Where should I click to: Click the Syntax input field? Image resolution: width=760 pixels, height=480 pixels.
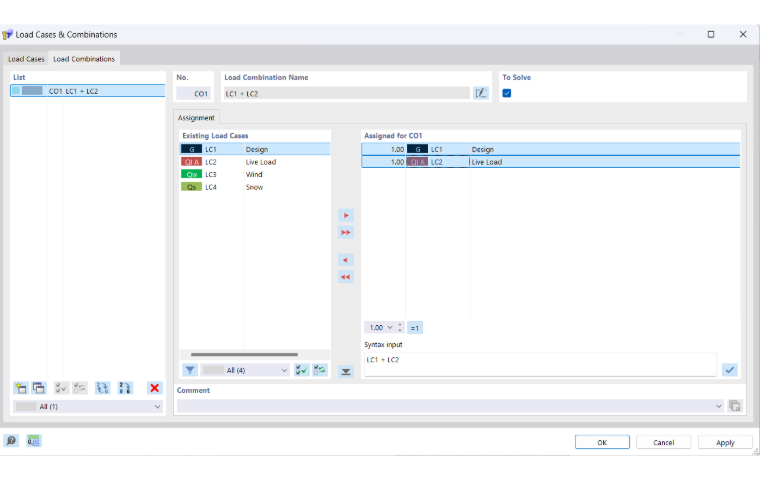click(x=540, y=364)
